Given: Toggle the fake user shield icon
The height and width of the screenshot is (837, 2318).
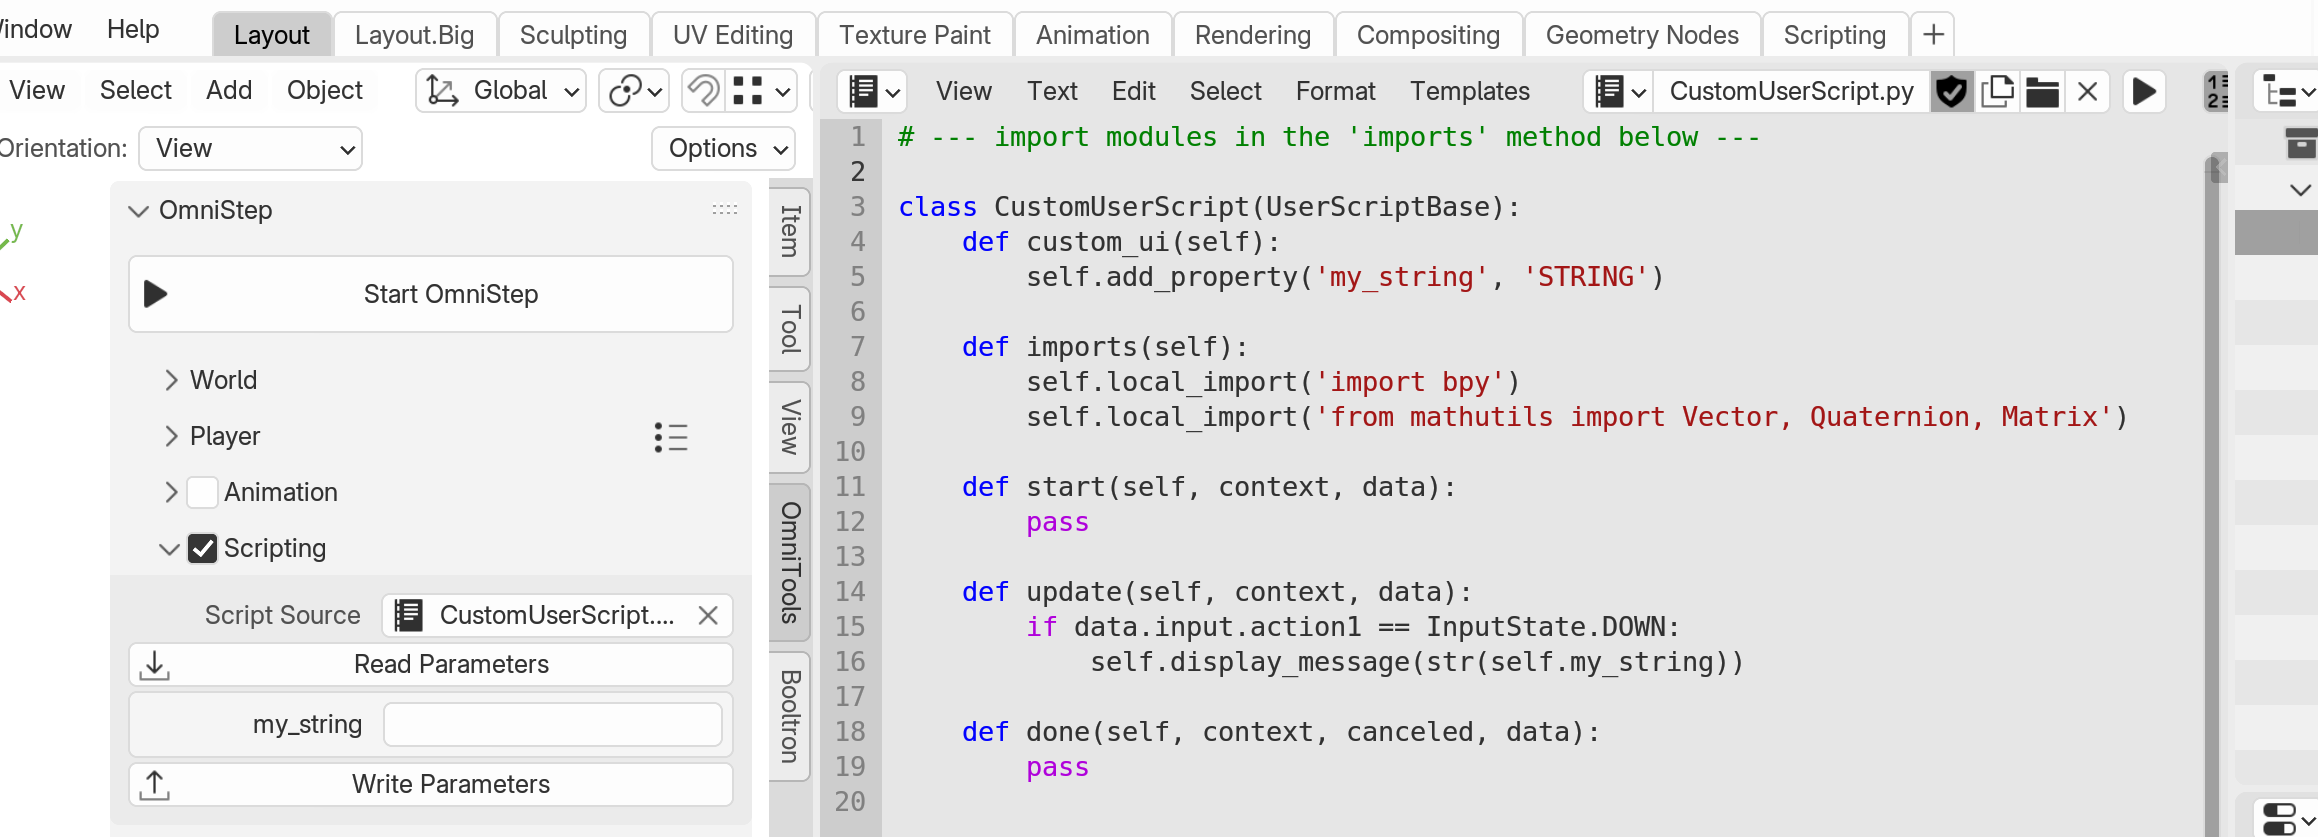Looking at the screenshot, I should tap(1951, 92).
